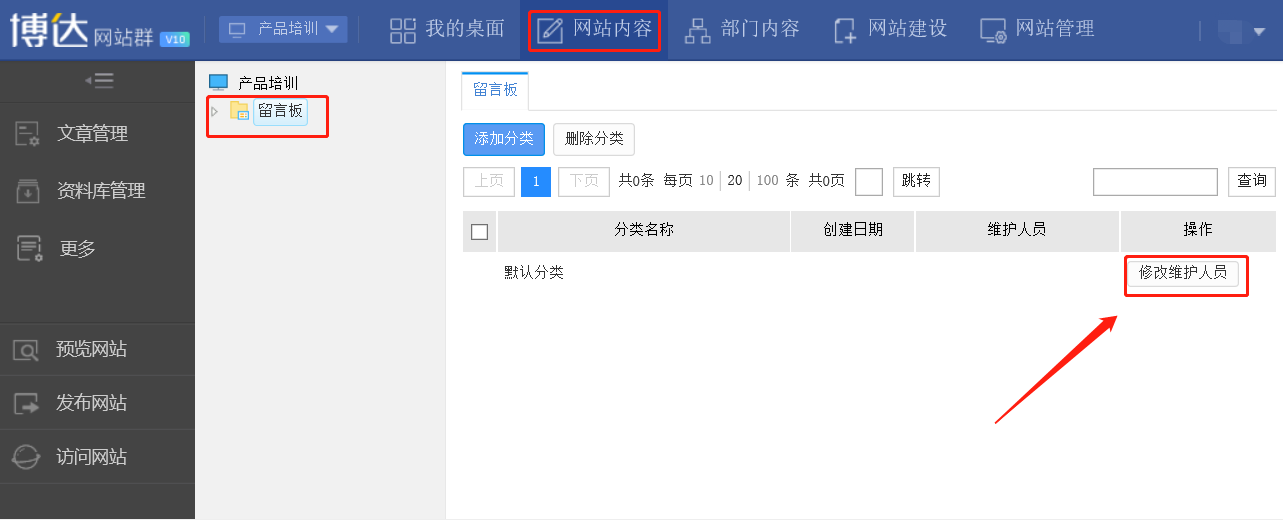Open 访问网站 in sidebar

pyautogui.click(x=97, y=457)
